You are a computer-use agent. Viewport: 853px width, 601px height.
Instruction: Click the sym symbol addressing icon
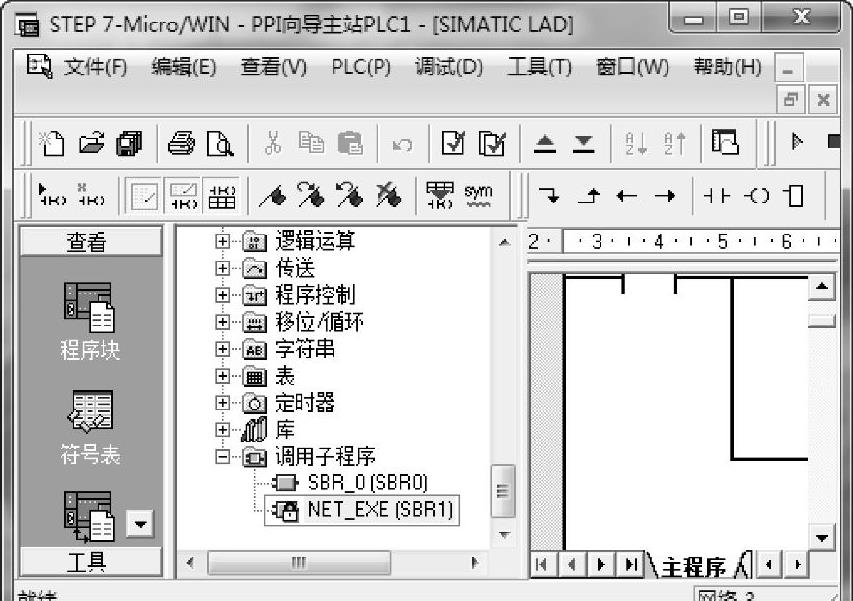point(478,195)
